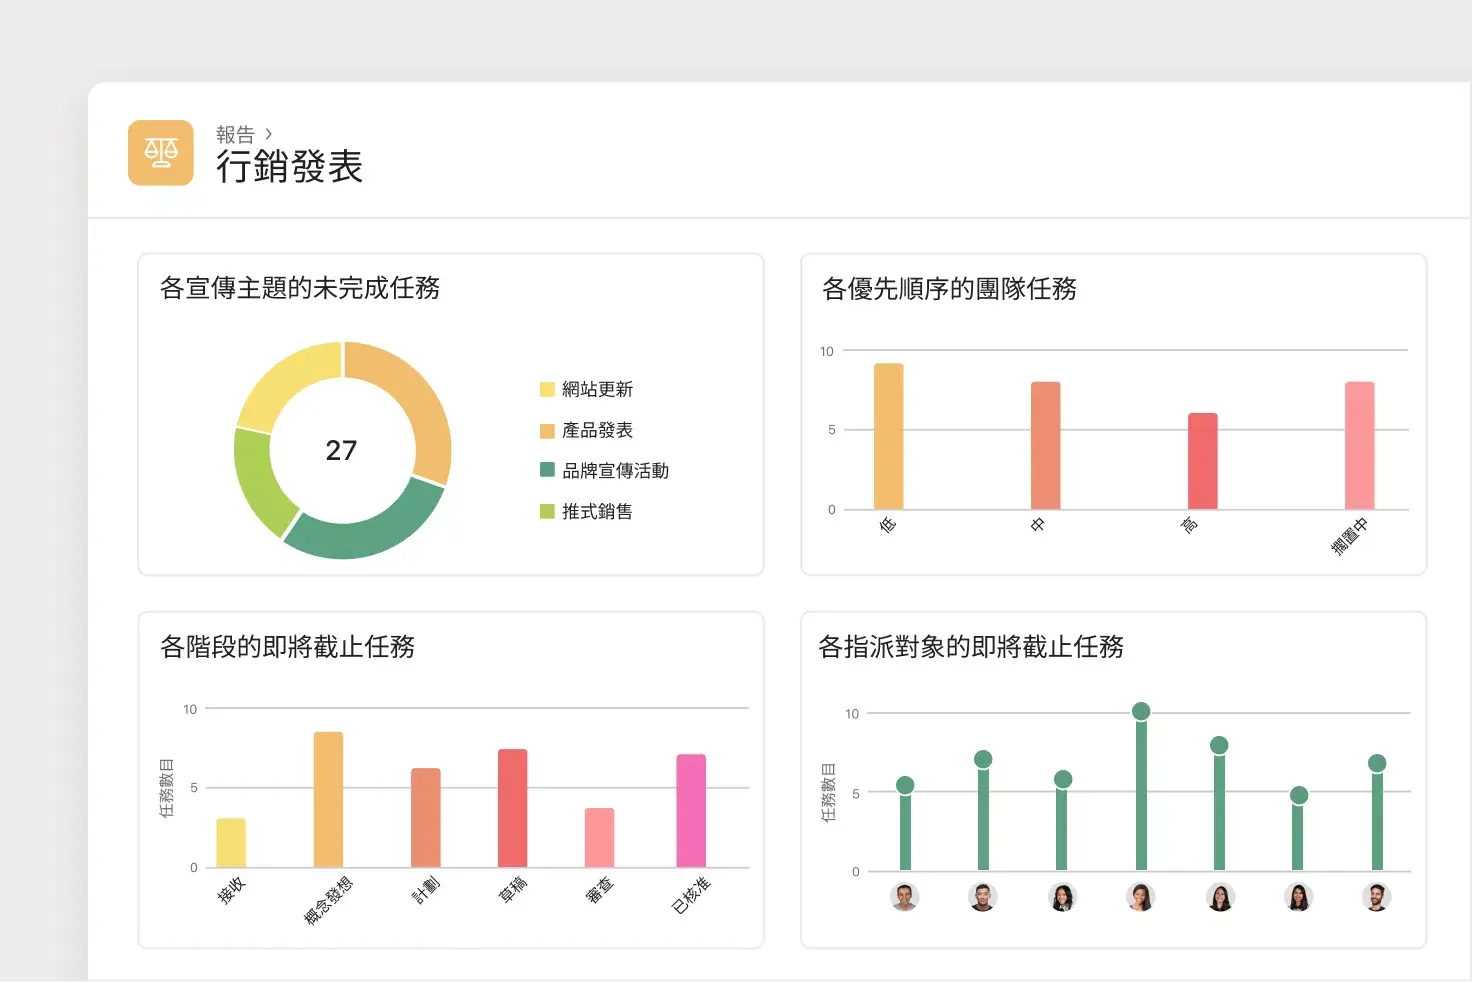1472x982 pixels.
Task: Click the 品牌宣傳活動 legend marker
Action: point(546,470)
